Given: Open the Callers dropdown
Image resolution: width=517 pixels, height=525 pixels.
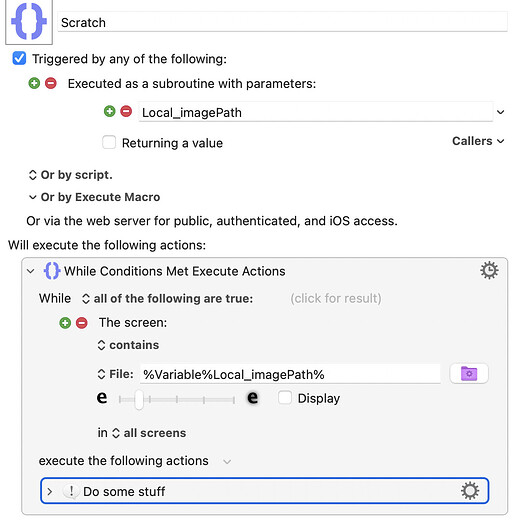Looking at the screenshot, I should click(478, 141).
